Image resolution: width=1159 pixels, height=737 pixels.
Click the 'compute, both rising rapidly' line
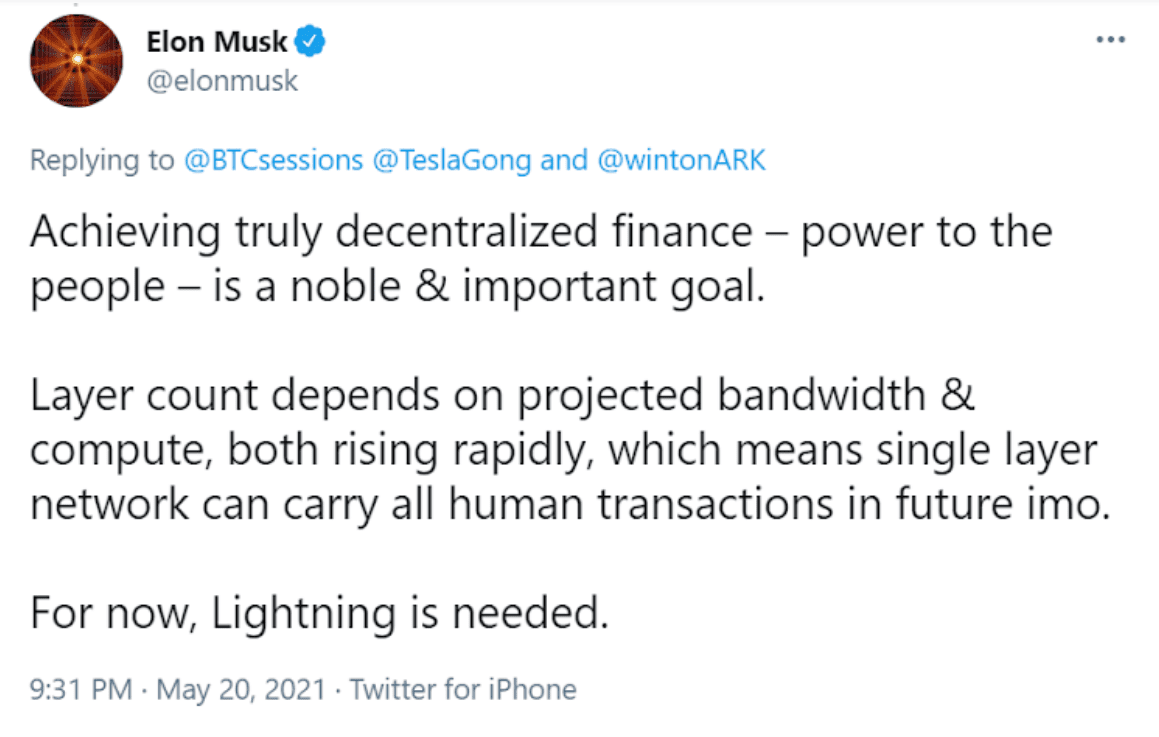click(563, 449)
